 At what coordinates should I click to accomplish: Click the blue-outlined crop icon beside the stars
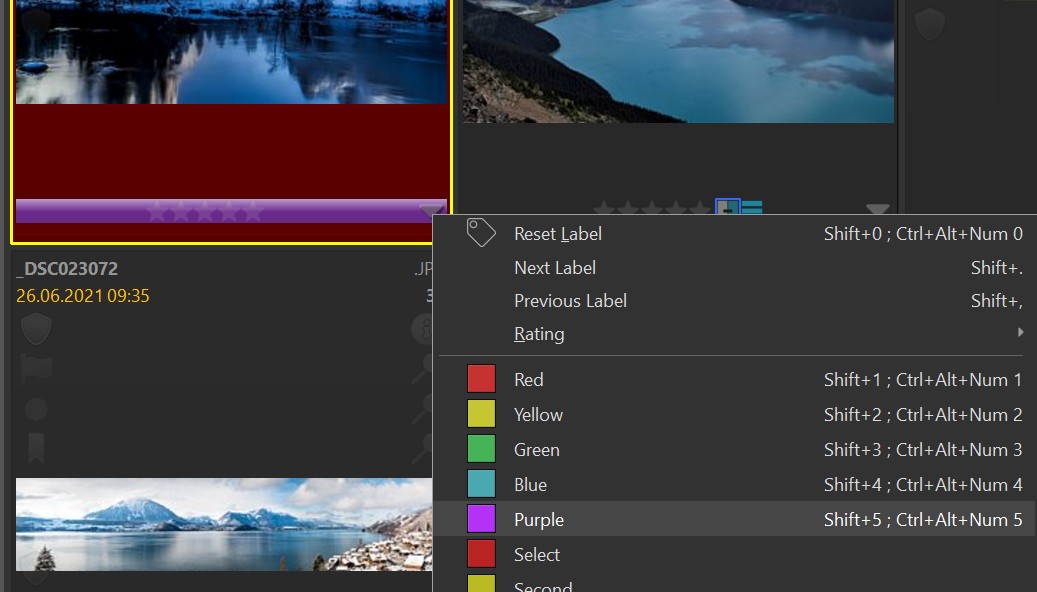coord(727,208)
